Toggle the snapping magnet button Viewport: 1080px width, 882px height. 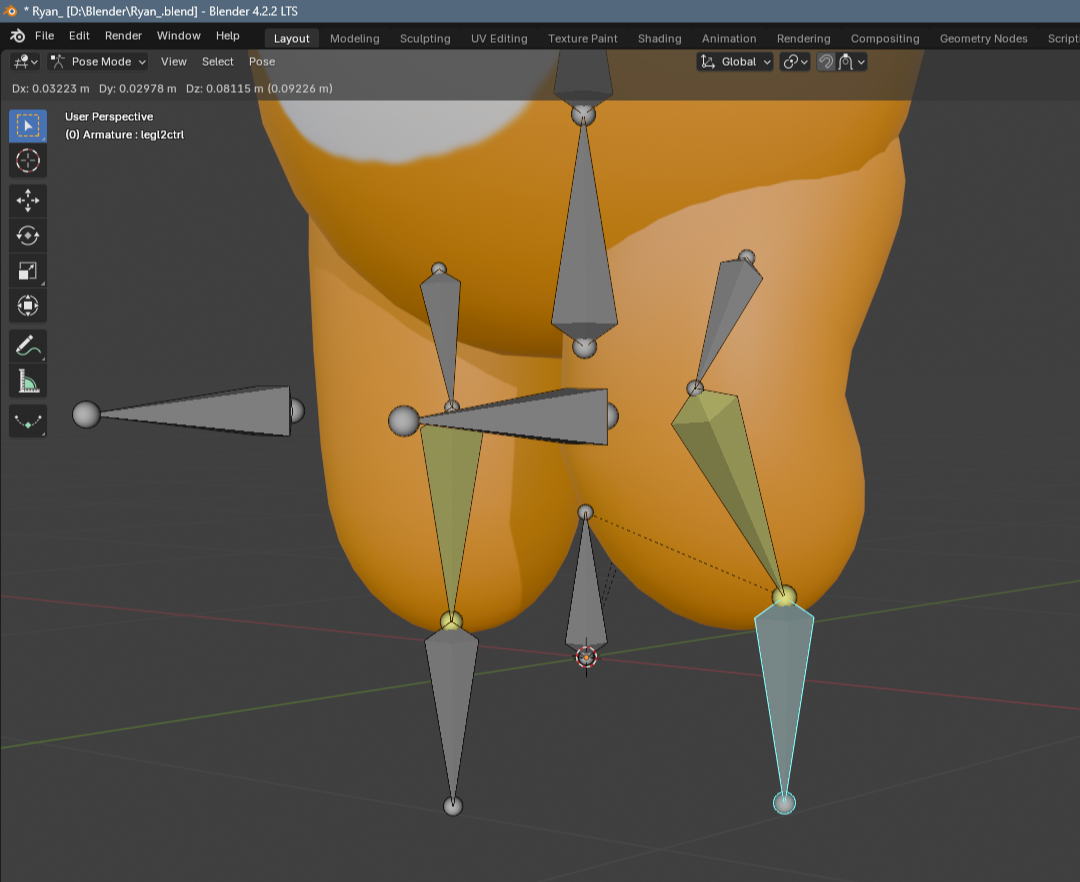click(x=825, y=61)
